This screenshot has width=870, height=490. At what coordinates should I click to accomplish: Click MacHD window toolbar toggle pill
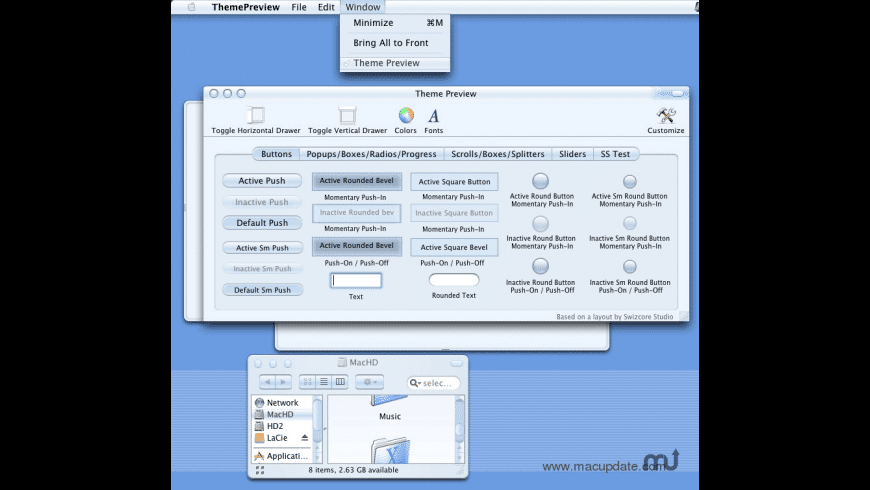tap(457, 363)
